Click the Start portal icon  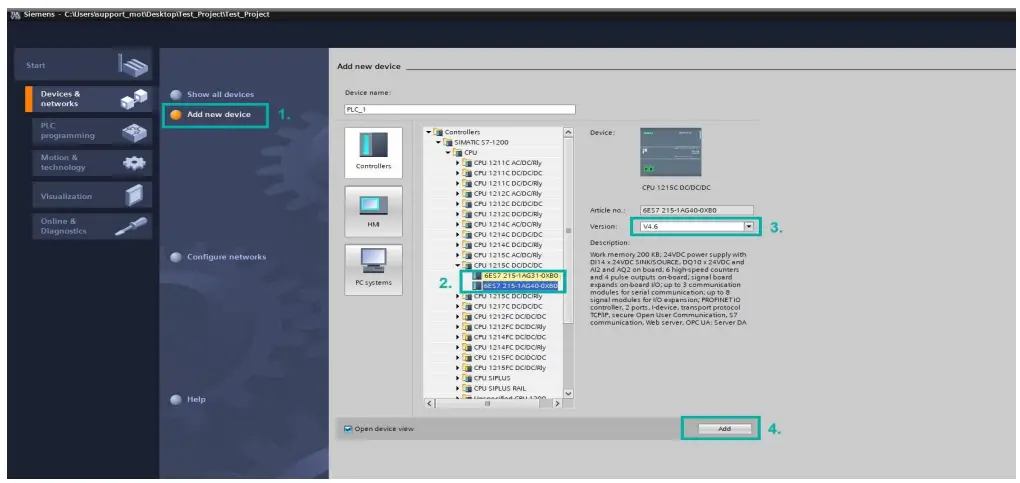[133, 65]
